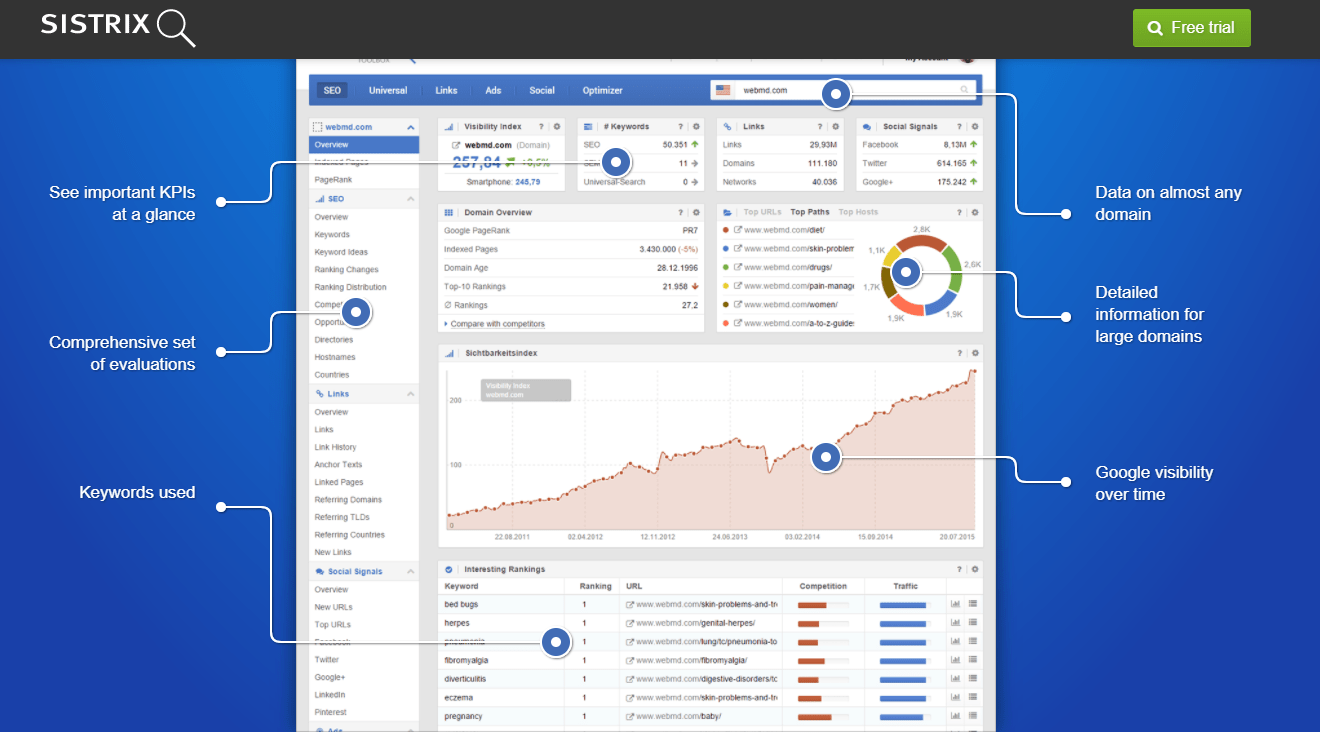This screenshot has width=1320, height=736.
Task: Collapse the SEO sidebar section
Action: point(410,199)
